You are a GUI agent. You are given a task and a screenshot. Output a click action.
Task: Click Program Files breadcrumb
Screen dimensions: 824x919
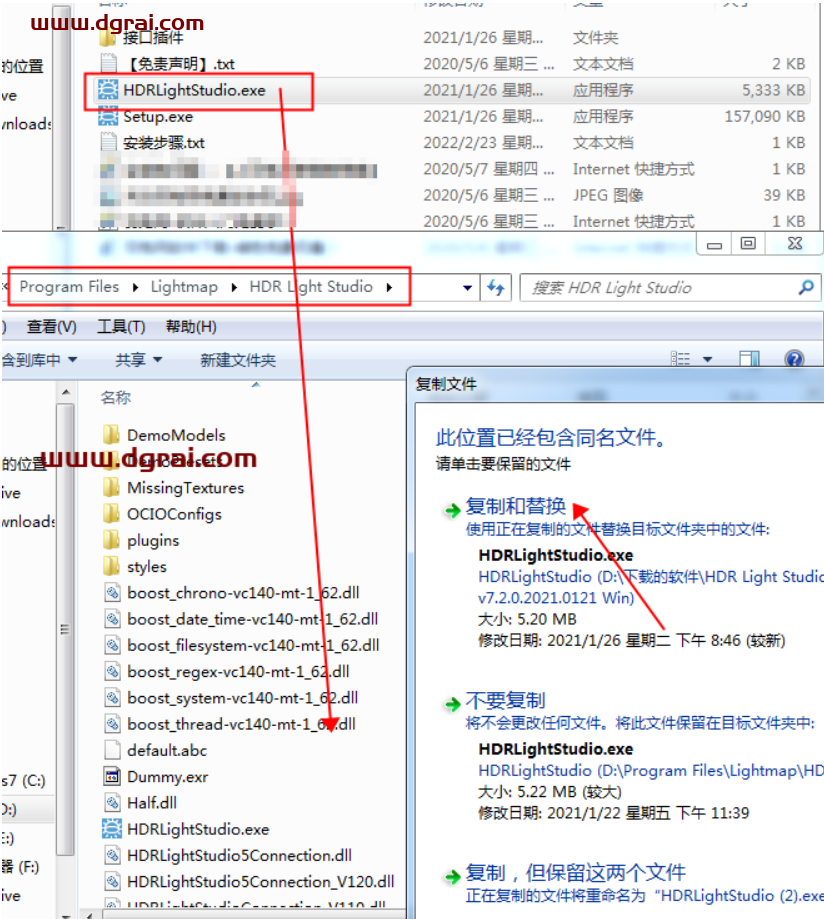point(69,287)
